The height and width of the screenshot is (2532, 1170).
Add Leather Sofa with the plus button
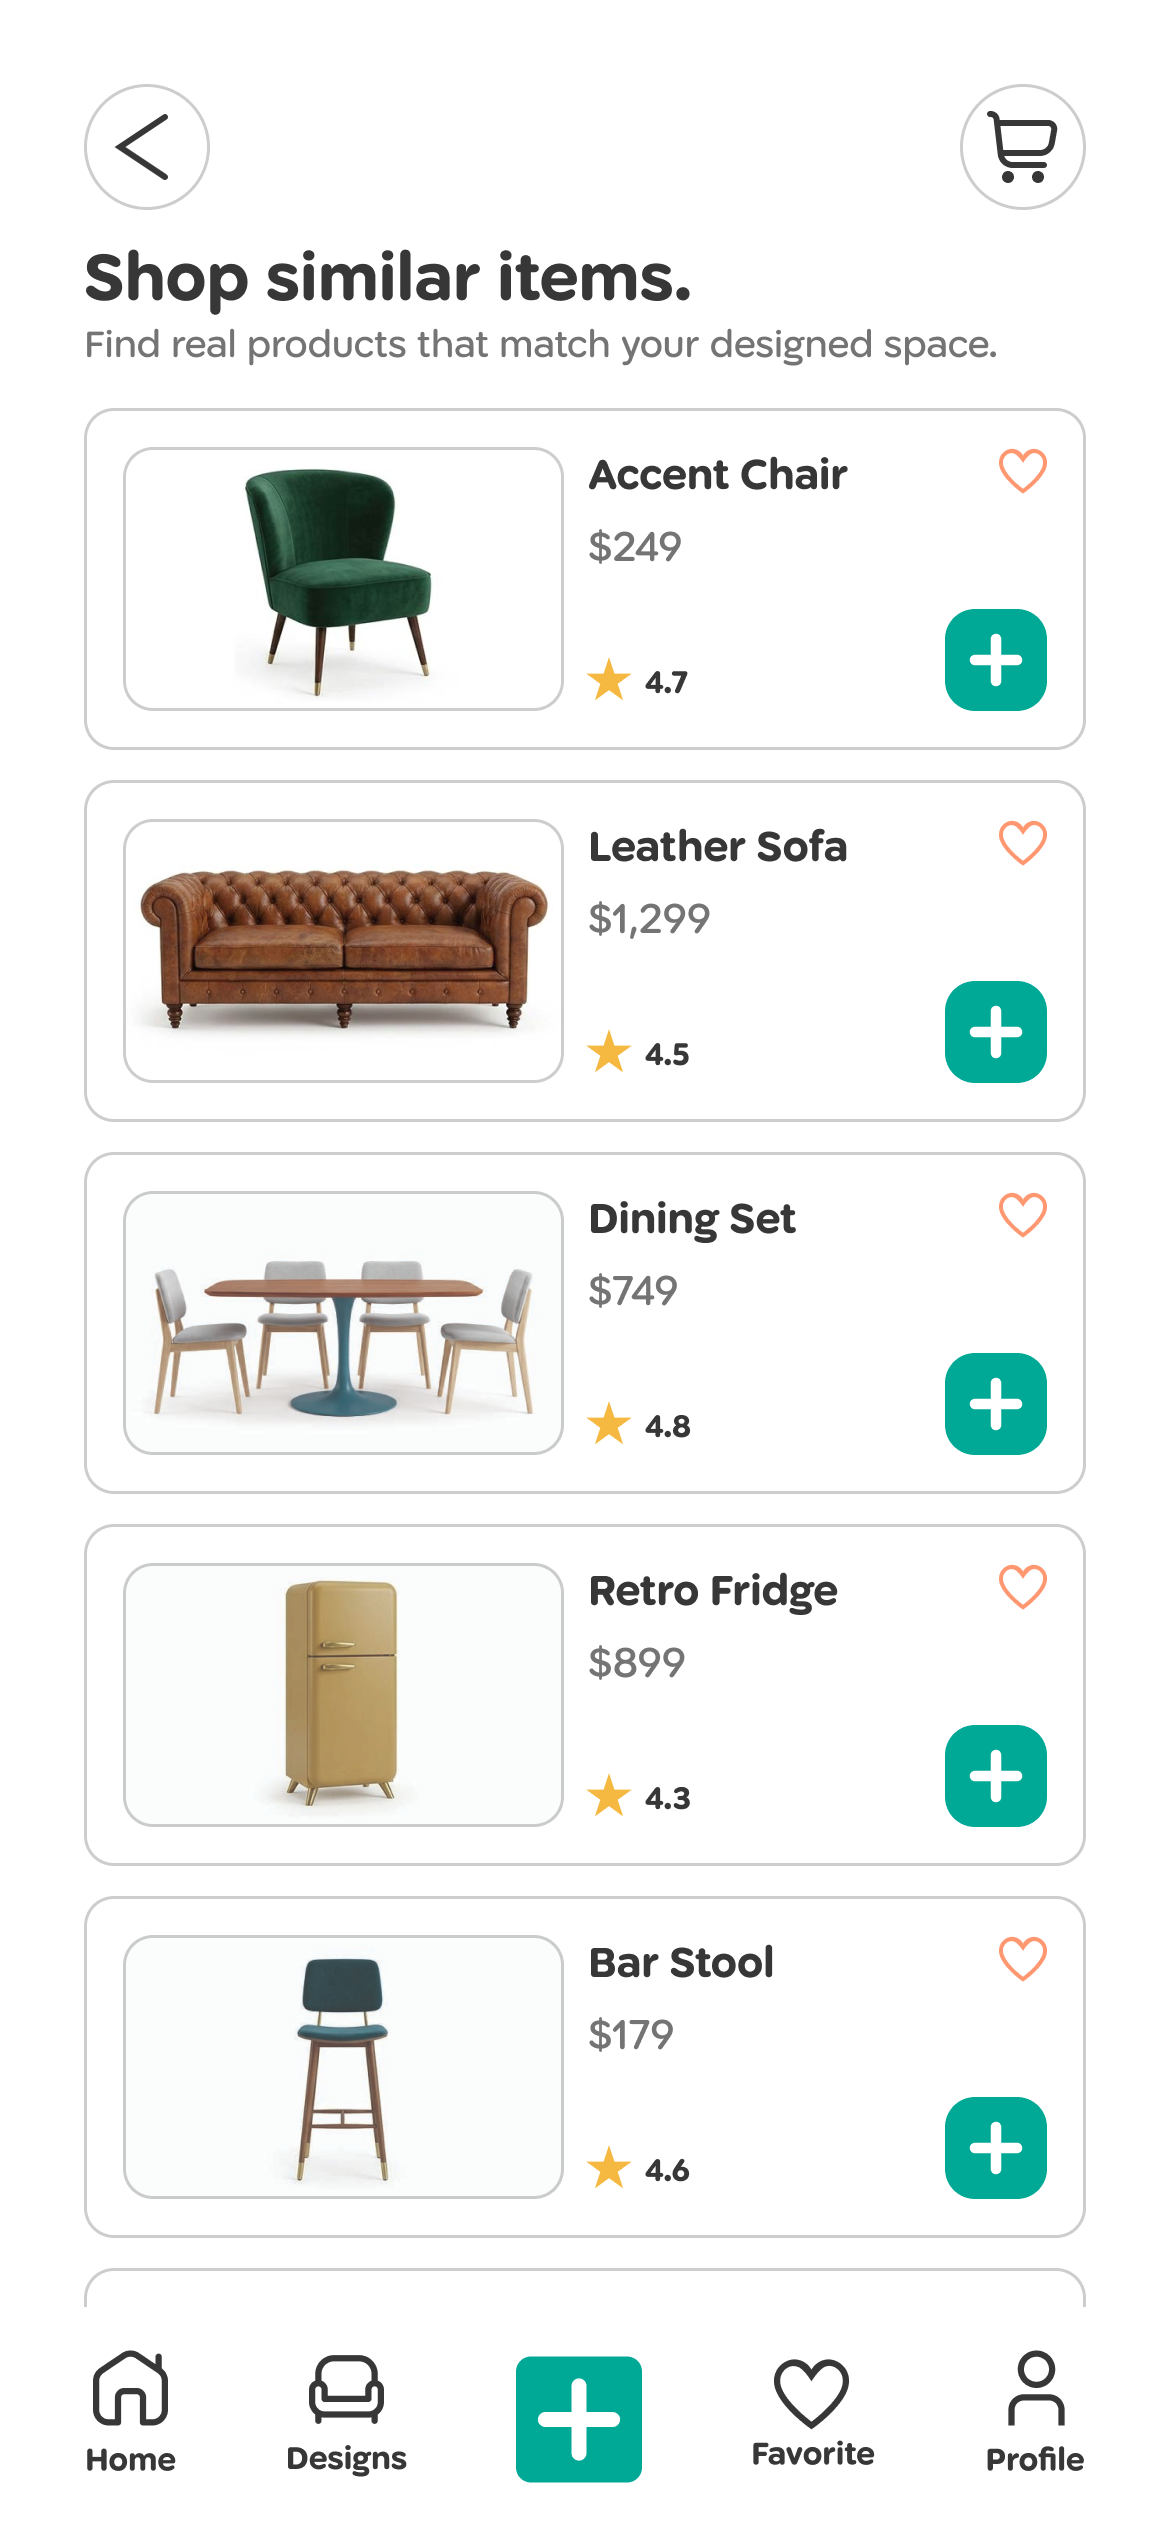tap(996, 1032)
